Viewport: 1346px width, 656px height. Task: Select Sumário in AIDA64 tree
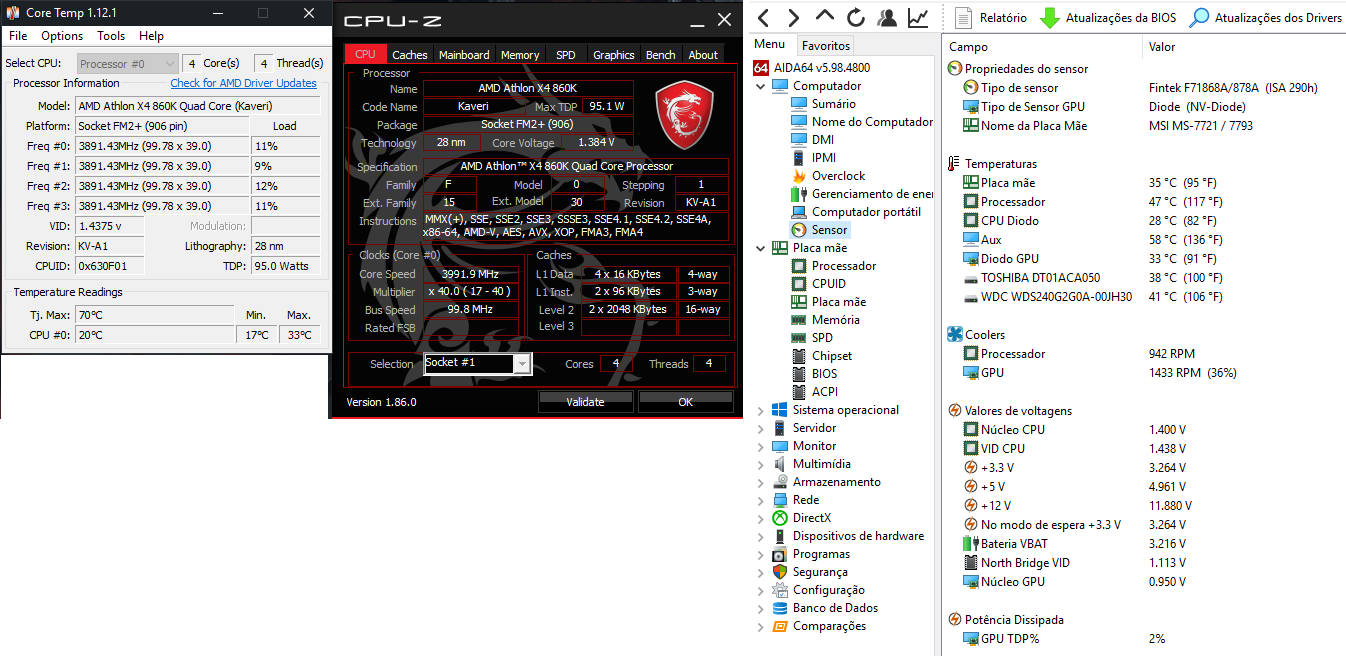pos(824,104)
